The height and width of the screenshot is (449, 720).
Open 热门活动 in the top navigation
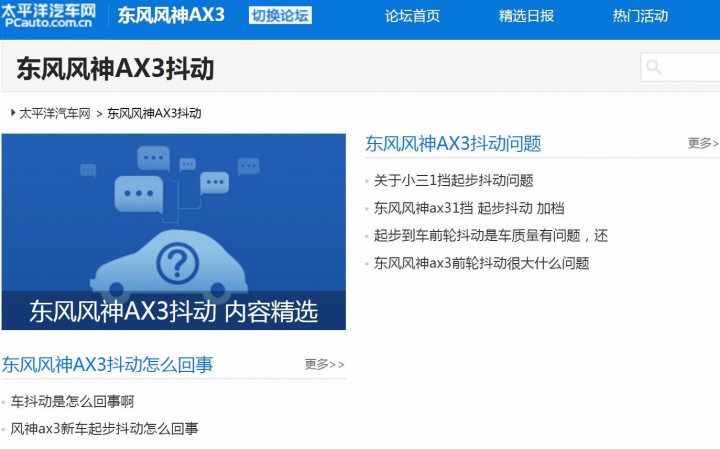pos(640,16)
